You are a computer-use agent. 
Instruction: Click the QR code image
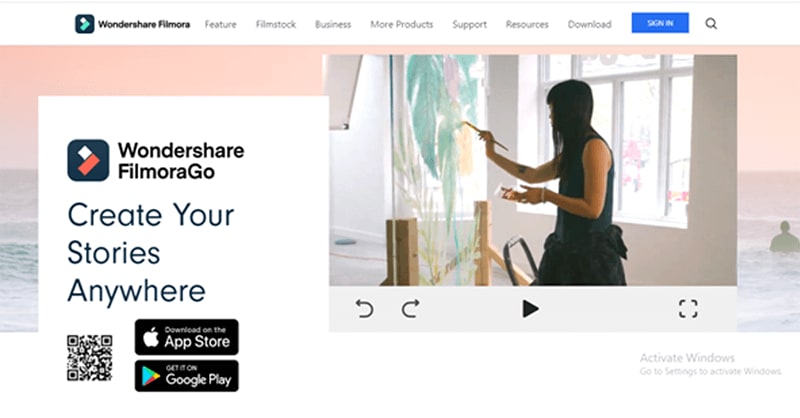(90, 358)
